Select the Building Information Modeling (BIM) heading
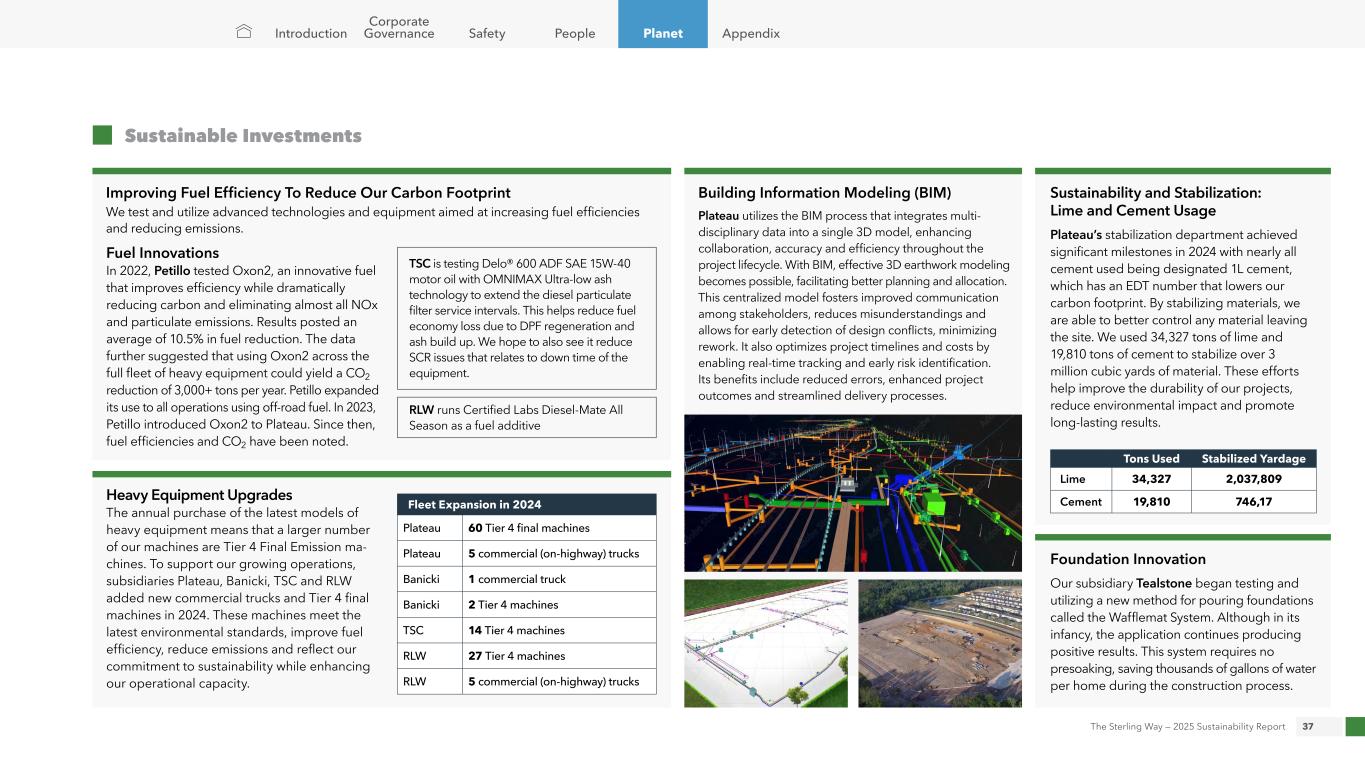 (x=824, y=192)
